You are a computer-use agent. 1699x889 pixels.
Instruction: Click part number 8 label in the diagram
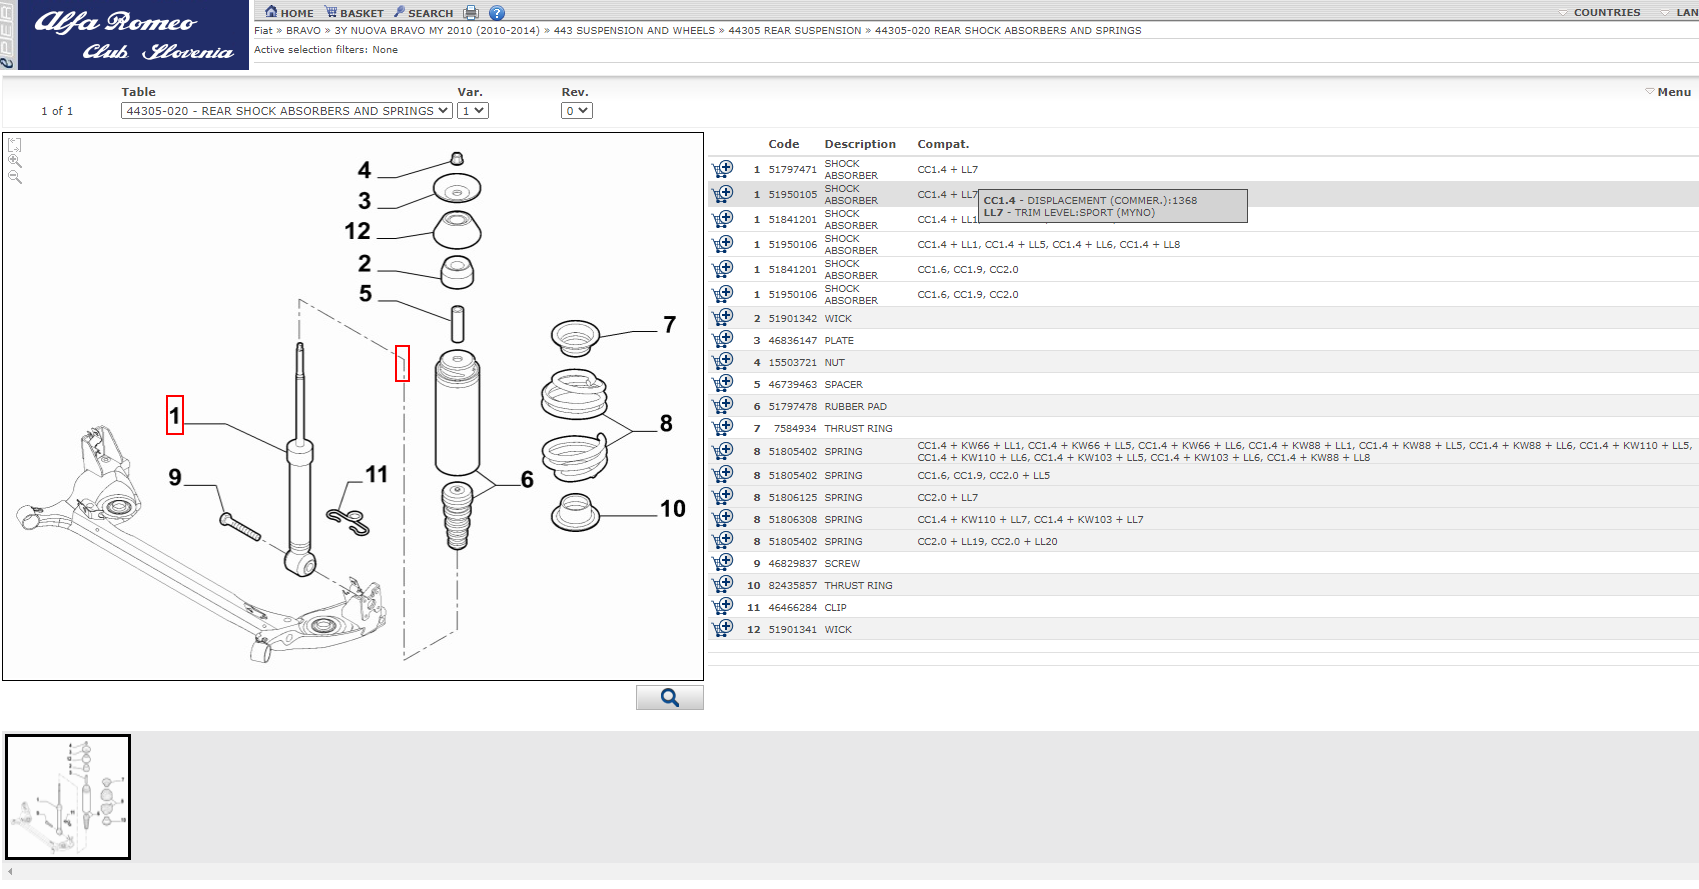[666, 423]
